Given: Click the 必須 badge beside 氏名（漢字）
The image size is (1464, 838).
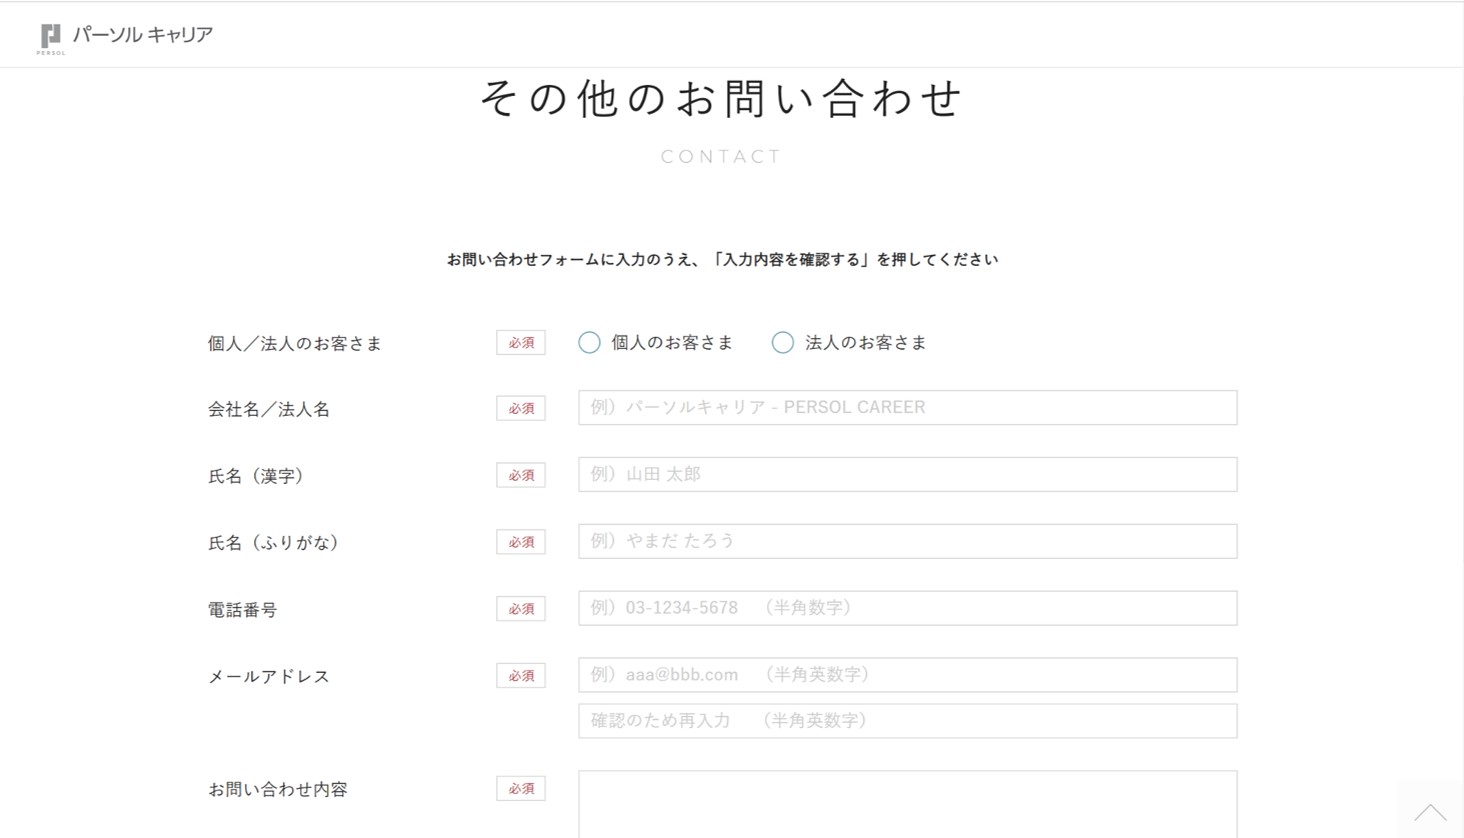Looking at the screenshot, I should tap(521, 475).
